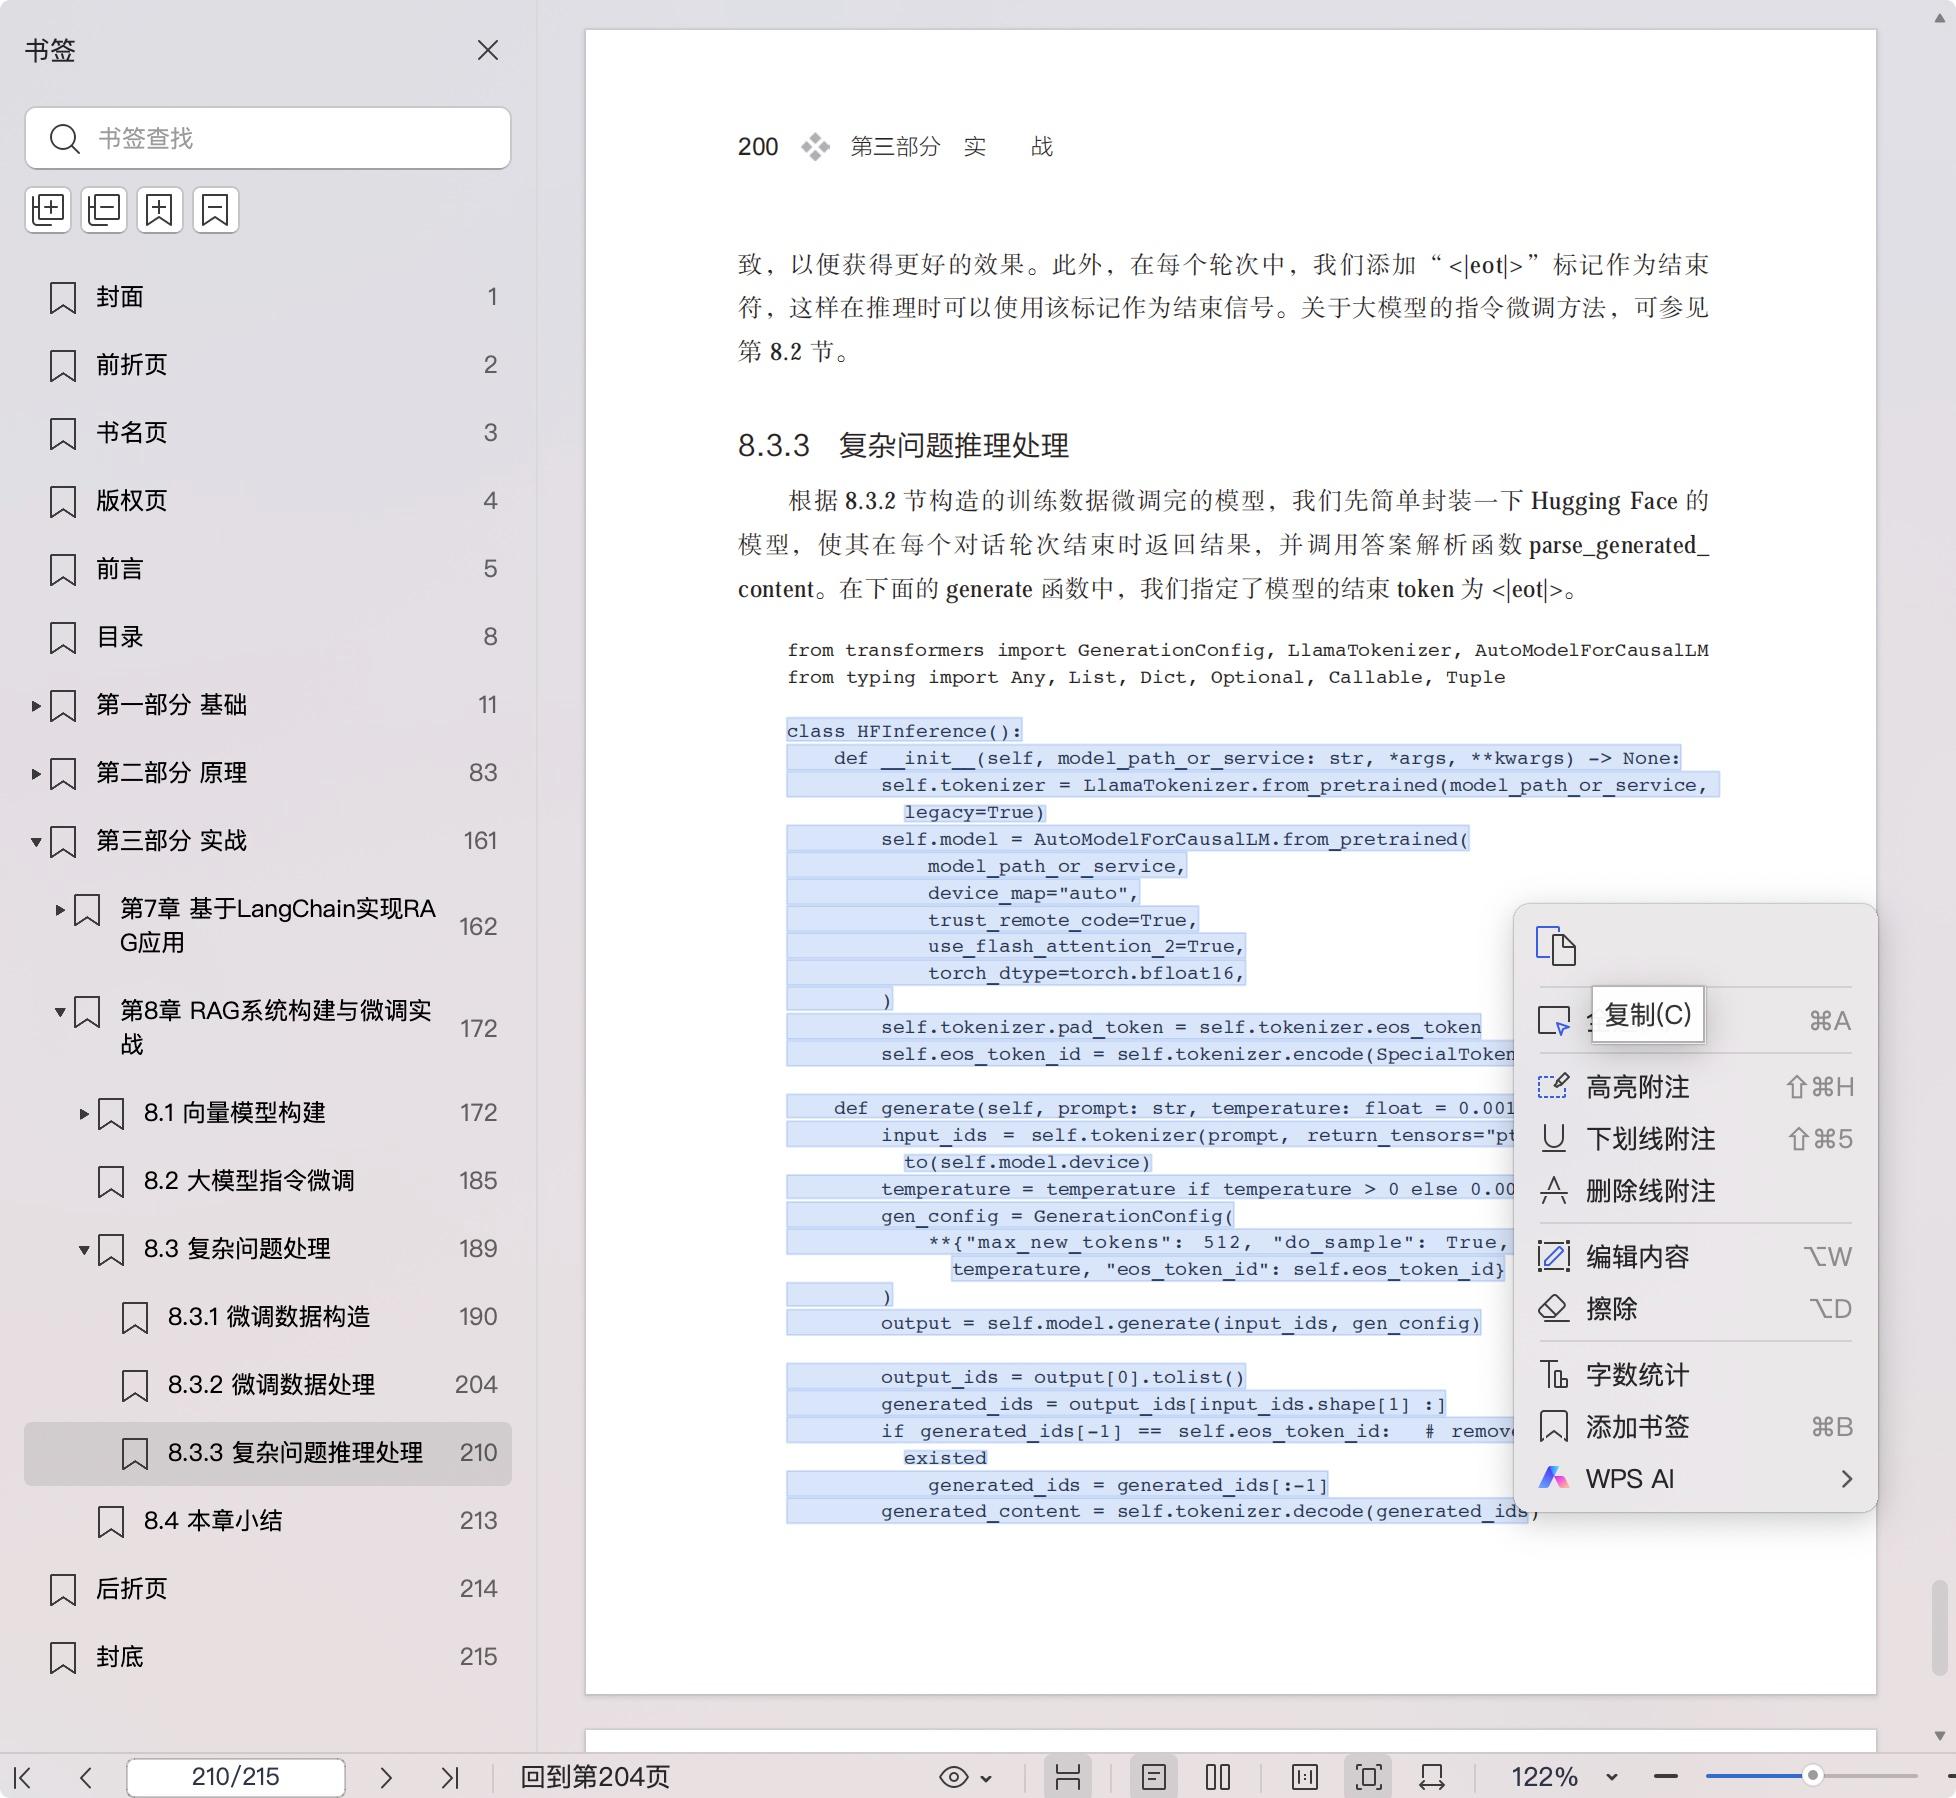Choose 下划线附注 from the context menu
This screenshot has height=1798, width=1956.
(1695, 1139)
